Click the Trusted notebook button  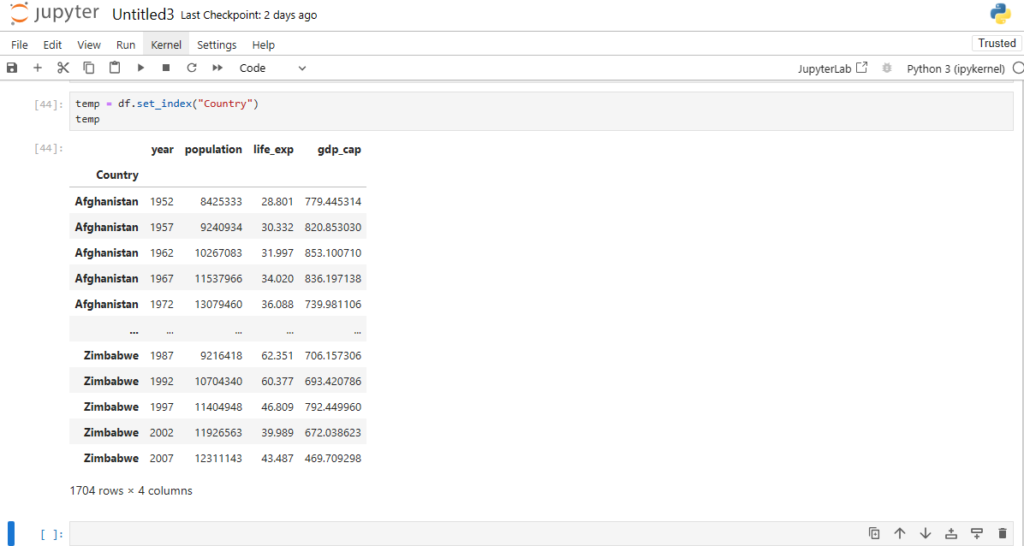[996, 44]
